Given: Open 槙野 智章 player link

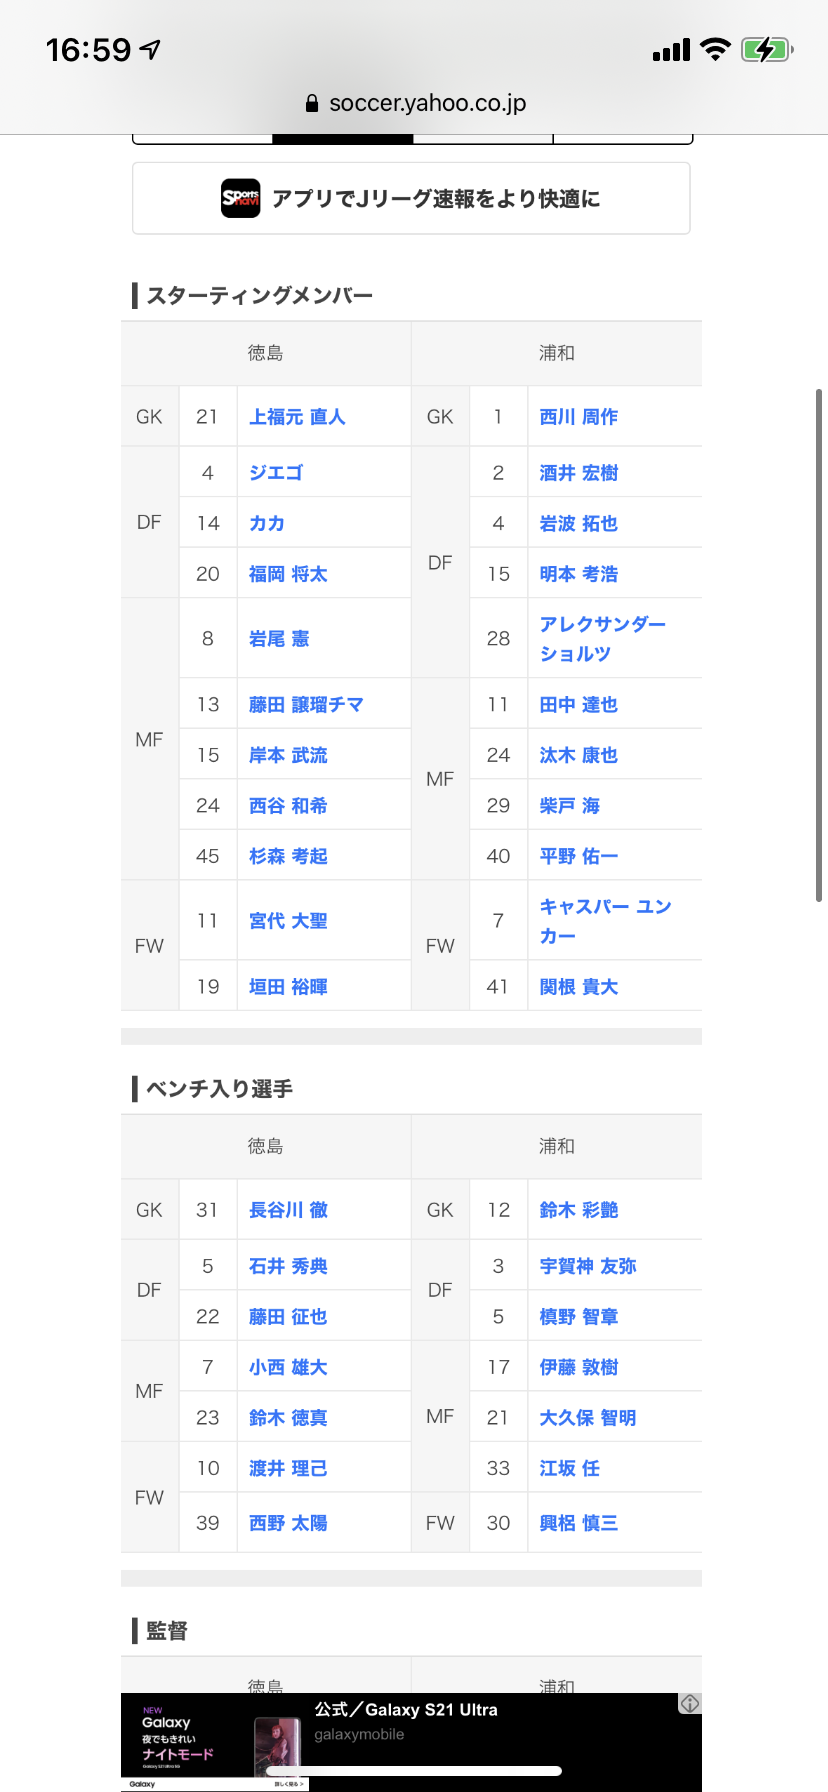Looking at the screenshot, I should pyautogui.click(x=579, y=1317).
